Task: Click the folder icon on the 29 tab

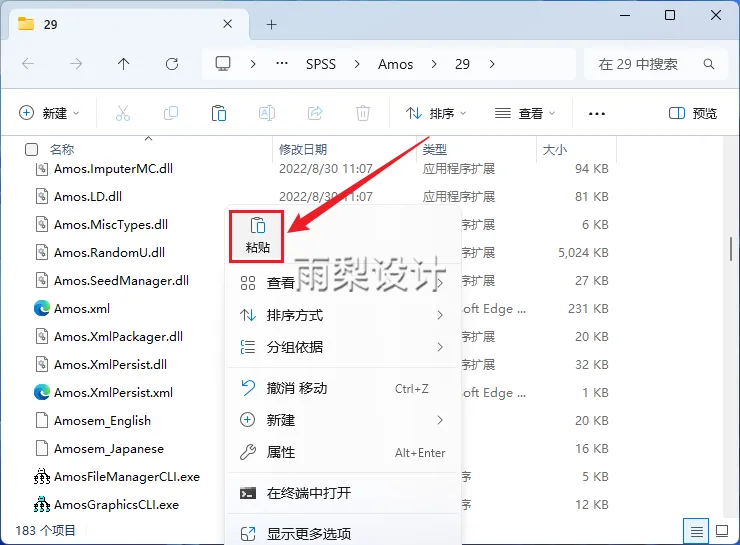Action: (x=26, y=24)
